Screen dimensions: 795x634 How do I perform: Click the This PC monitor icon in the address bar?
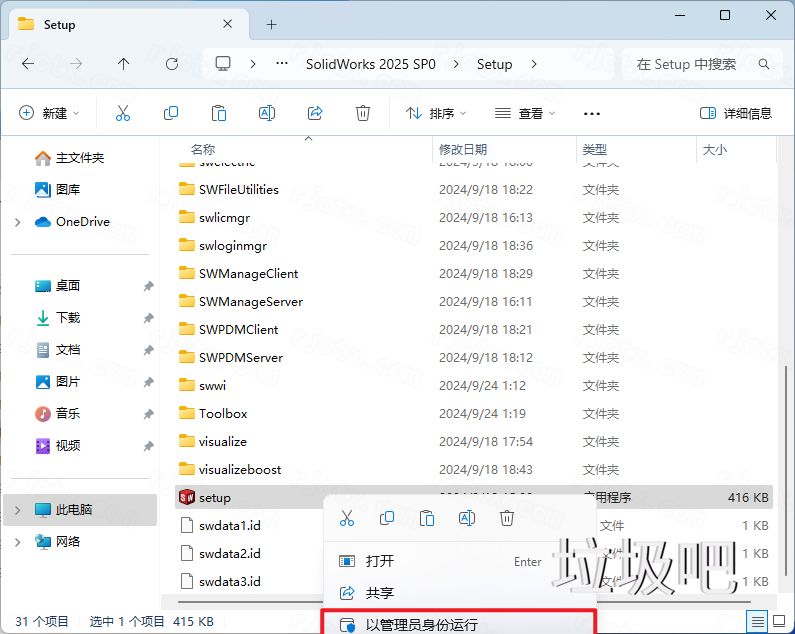(223, 64)
